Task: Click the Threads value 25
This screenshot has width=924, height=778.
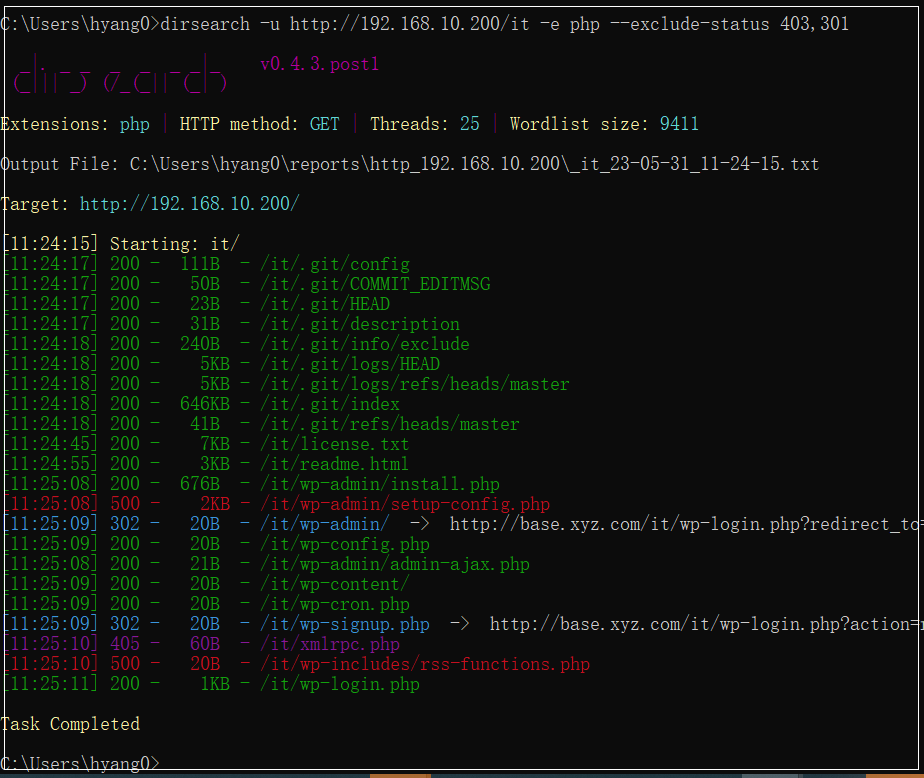Action: point(470,124)
